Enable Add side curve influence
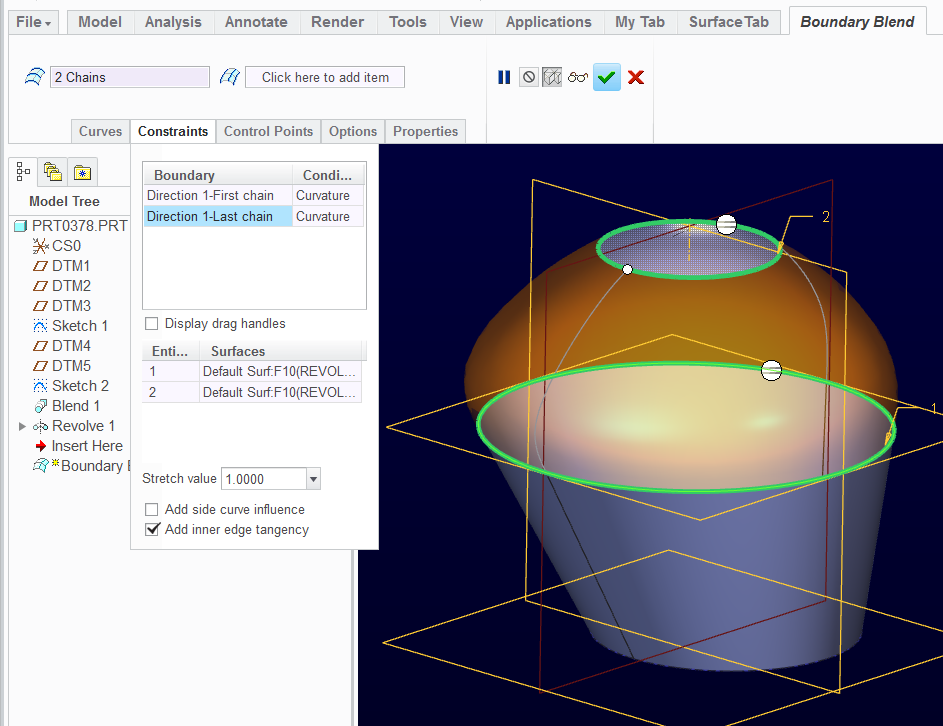The height and width of the screenshot is (726, 943). [x=152, y=509]
